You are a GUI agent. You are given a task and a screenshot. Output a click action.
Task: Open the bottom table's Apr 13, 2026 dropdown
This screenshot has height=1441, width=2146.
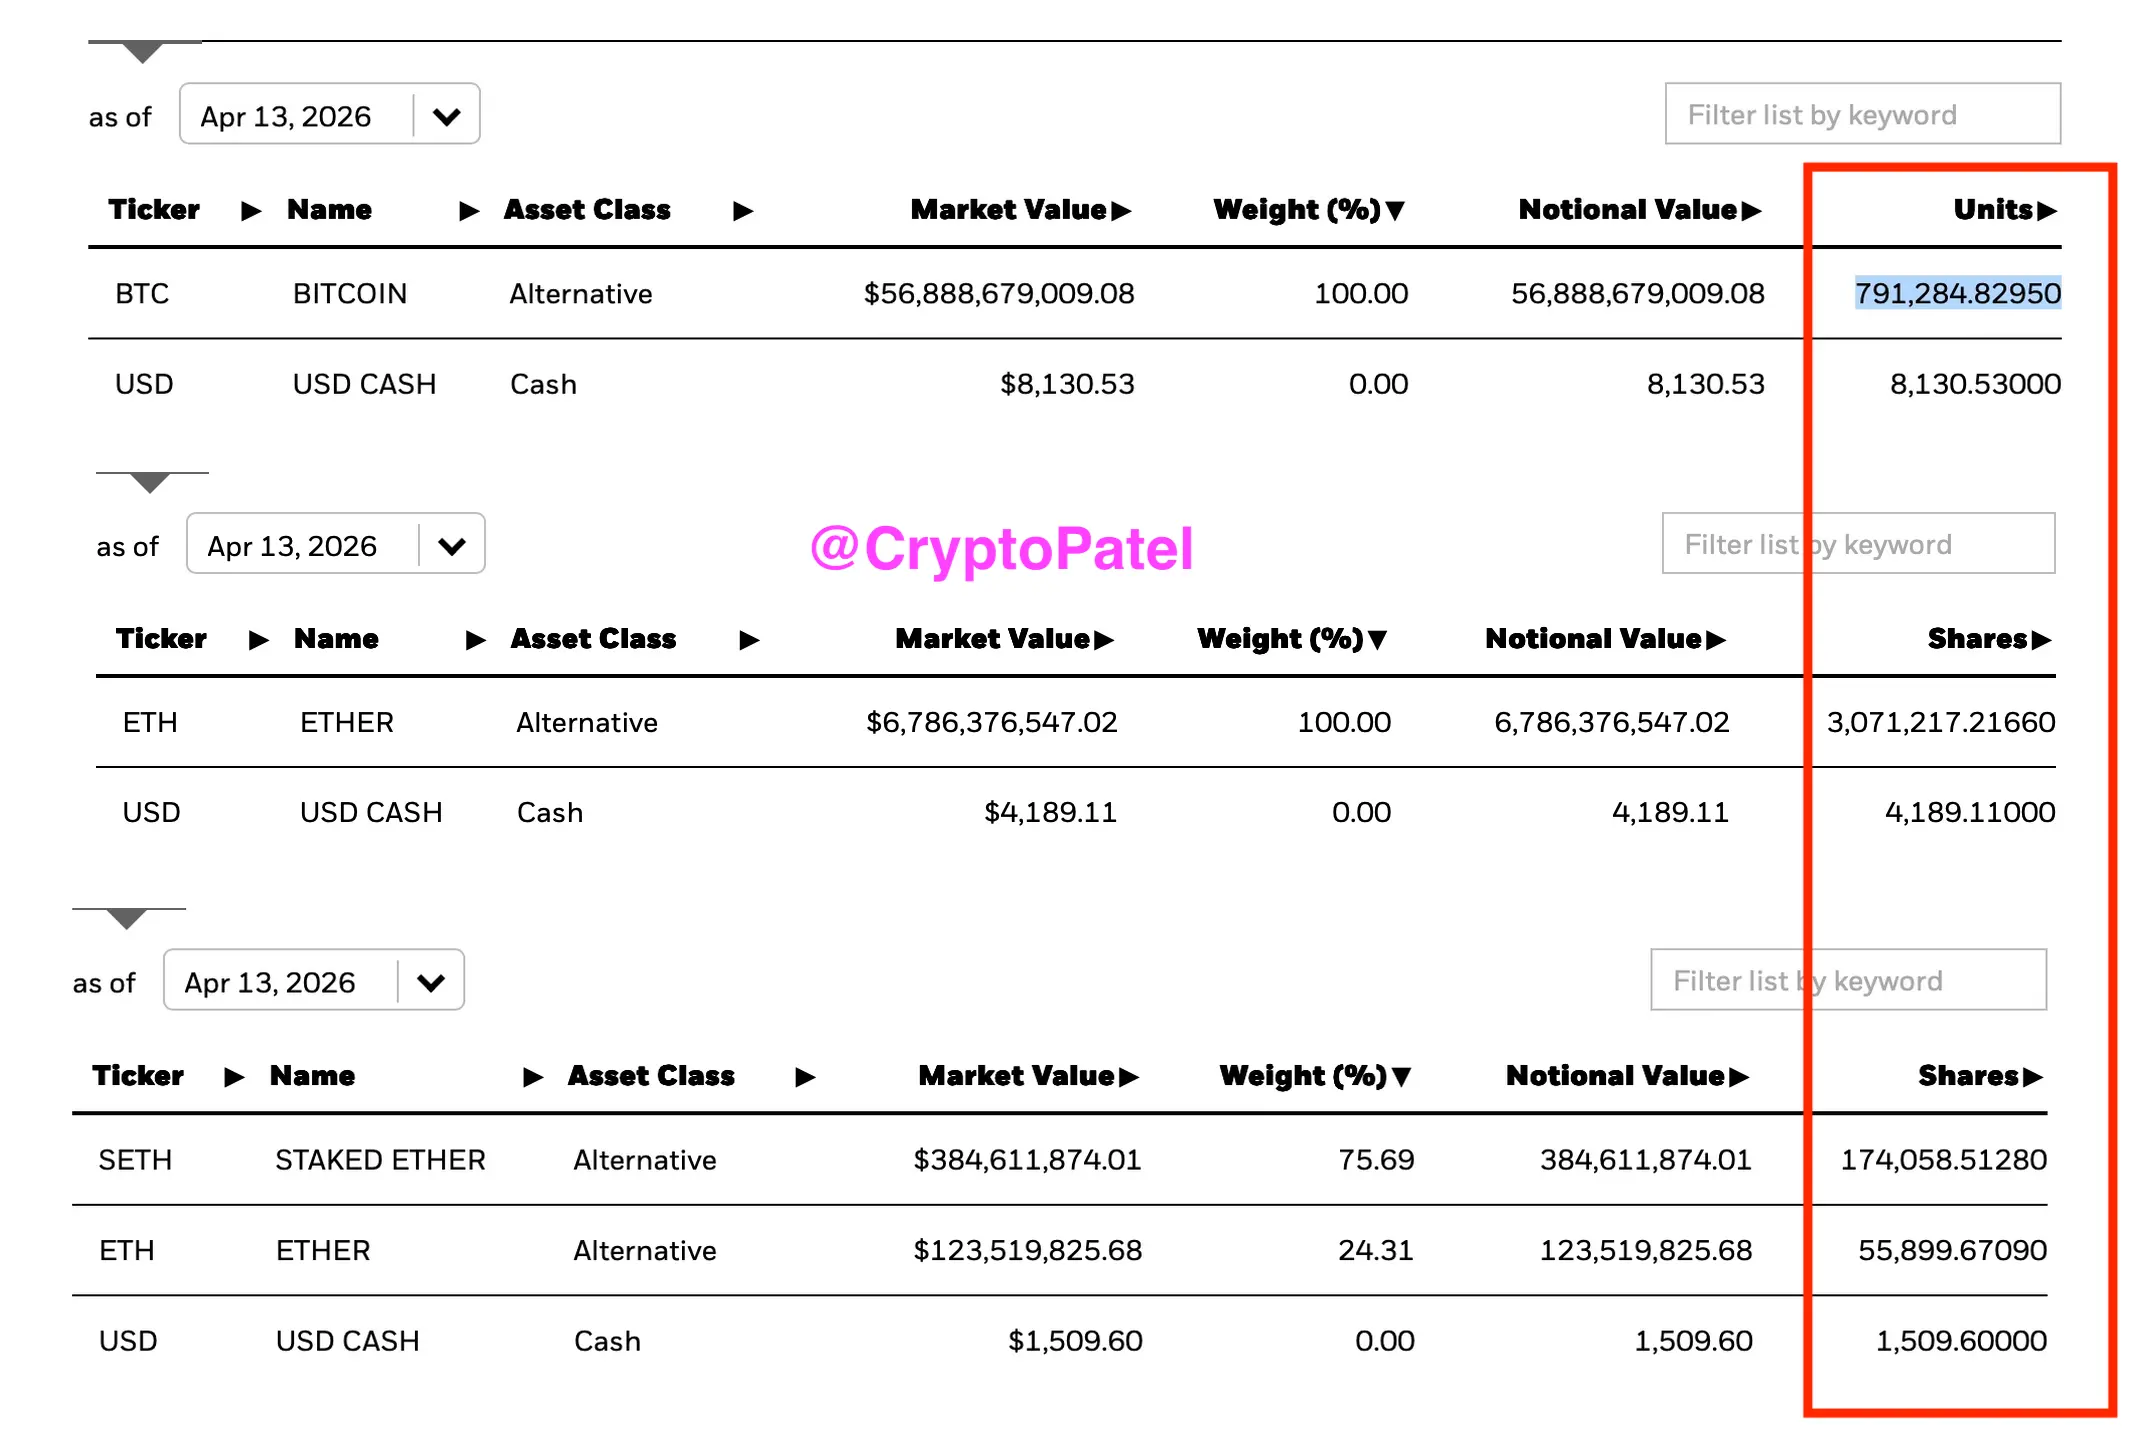coord(314,980)
